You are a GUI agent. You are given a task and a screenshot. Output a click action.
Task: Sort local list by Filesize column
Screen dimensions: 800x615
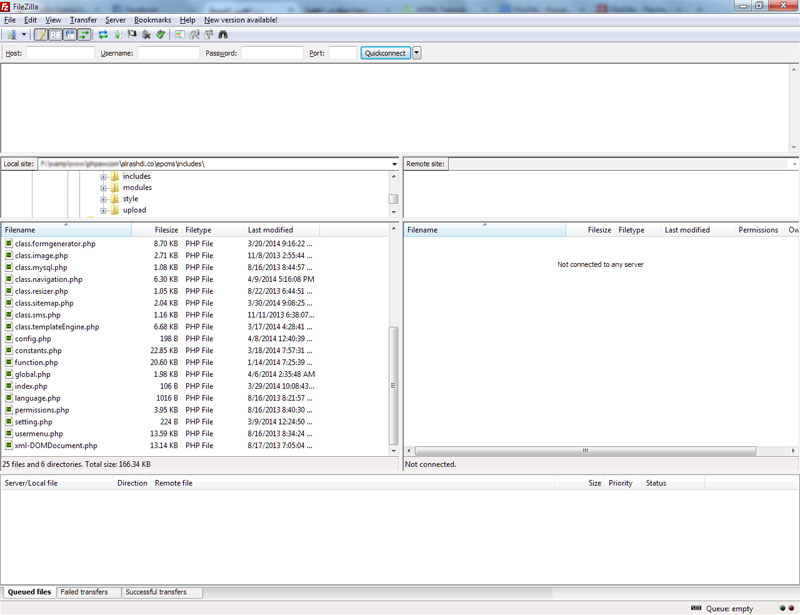pyautogui.click(x=157, y=230)
